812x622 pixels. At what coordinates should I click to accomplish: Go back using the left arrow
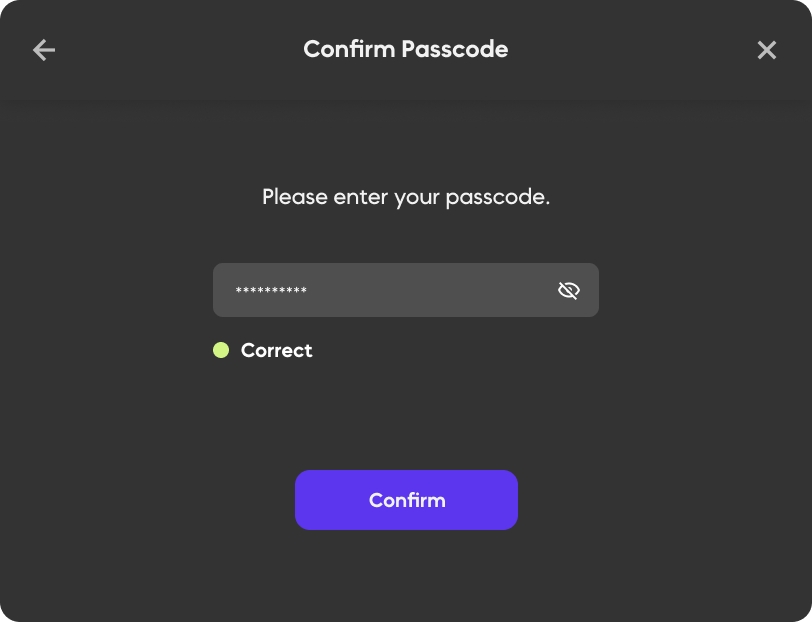[44, 50]
